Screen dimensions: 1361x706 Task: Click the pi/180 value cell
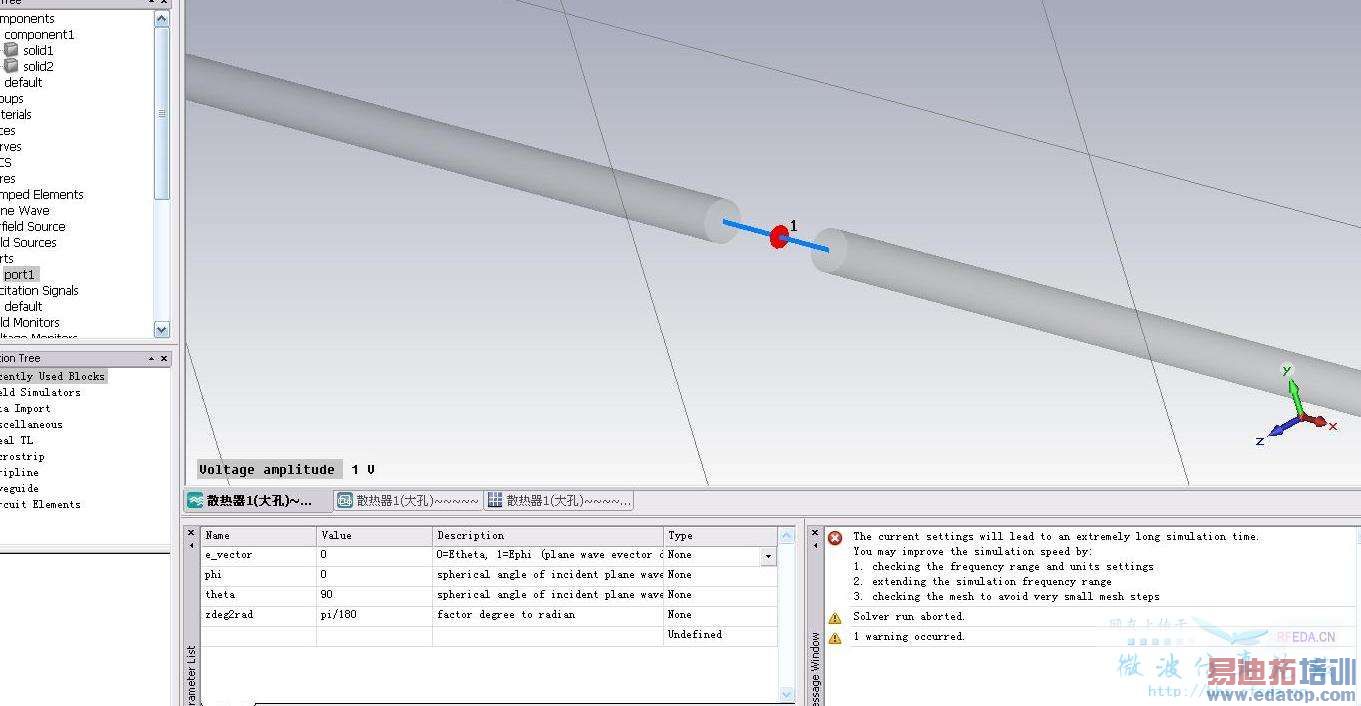pyautogui.click(x=375, y=615)
